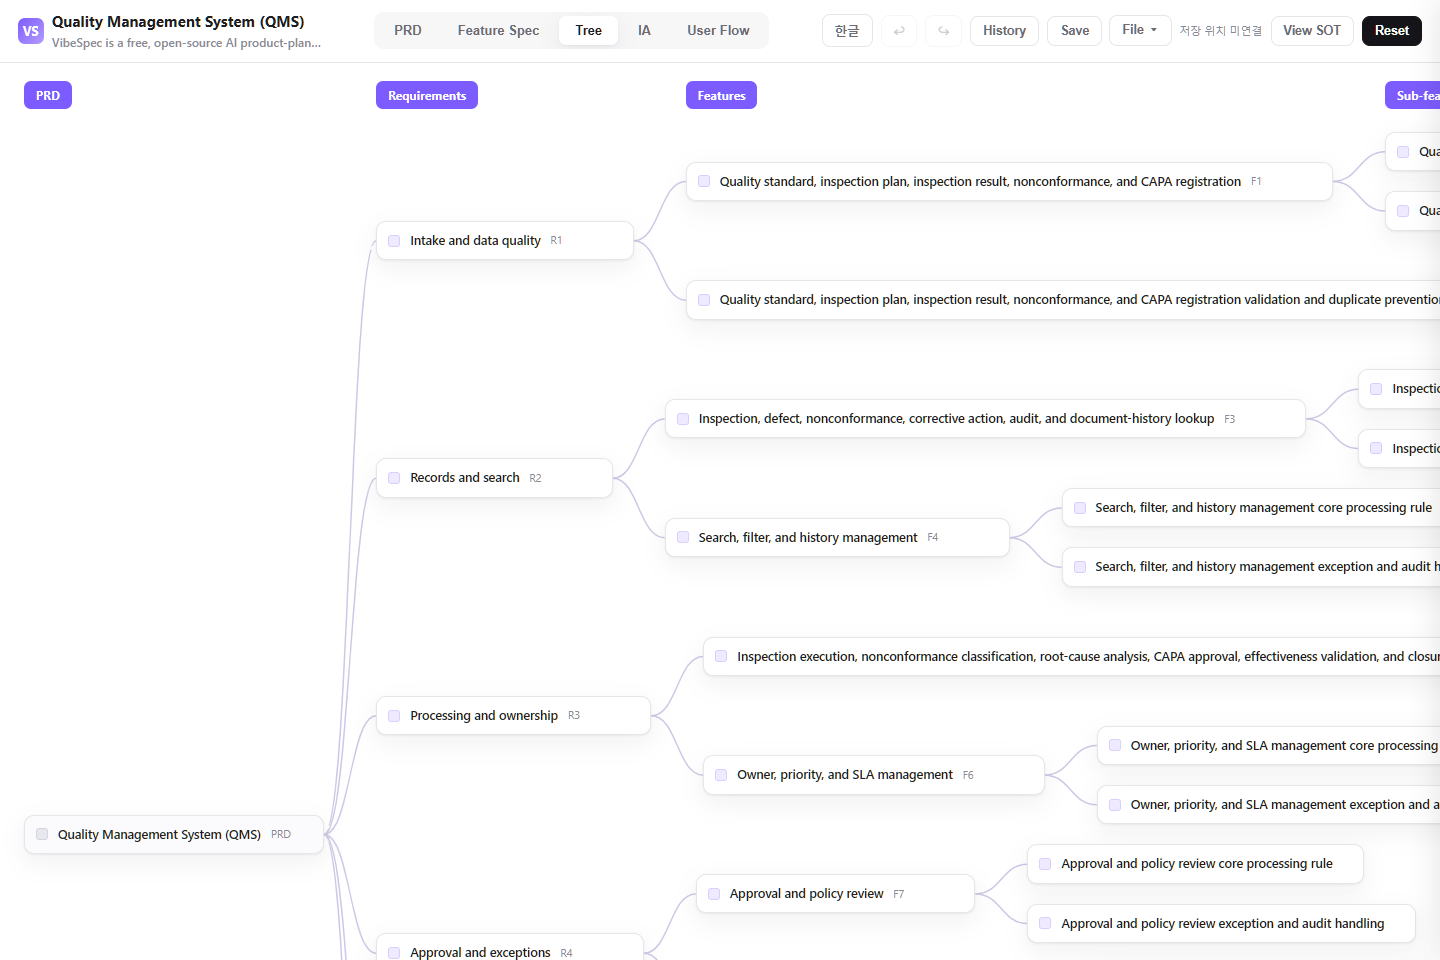Viewport: 1440px width, 960px height.
Task: Select the Records and search R2 node
Action: pyautogui.click(x=494, y=478)
